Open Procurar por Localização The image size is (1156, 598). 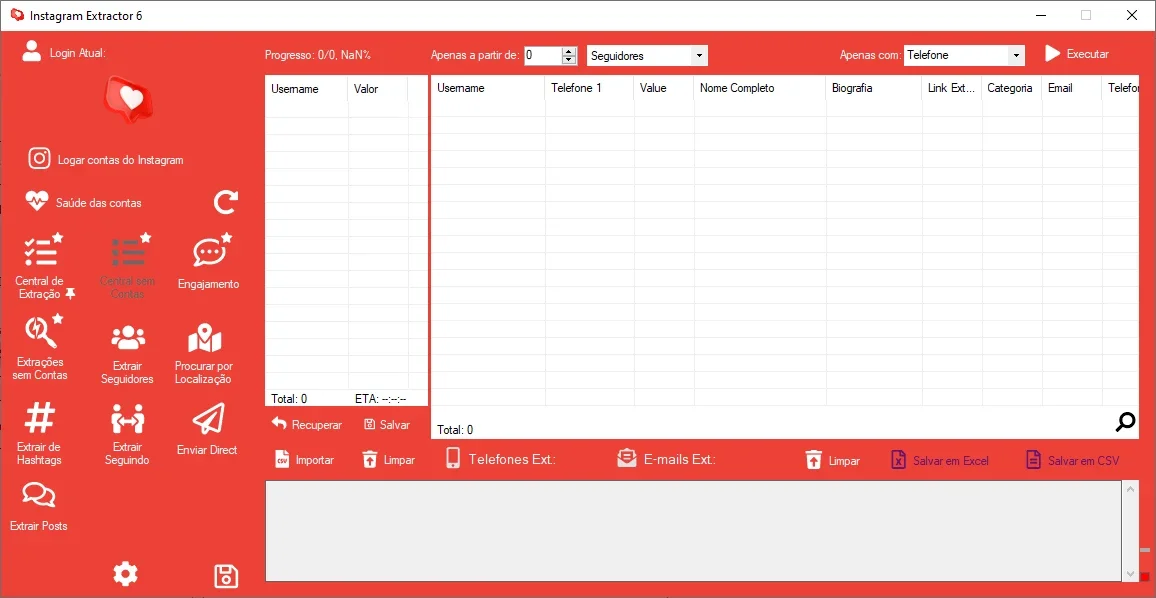[203, 354]
